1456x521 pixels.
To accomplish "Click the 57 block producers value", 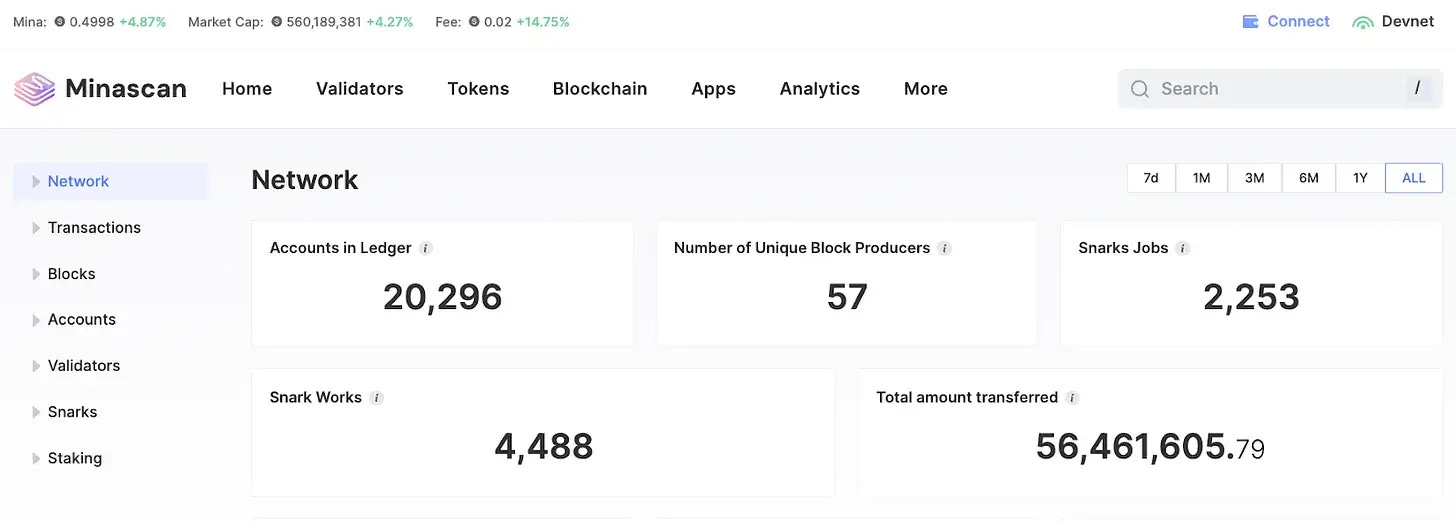I will click(x=847, y=297).
